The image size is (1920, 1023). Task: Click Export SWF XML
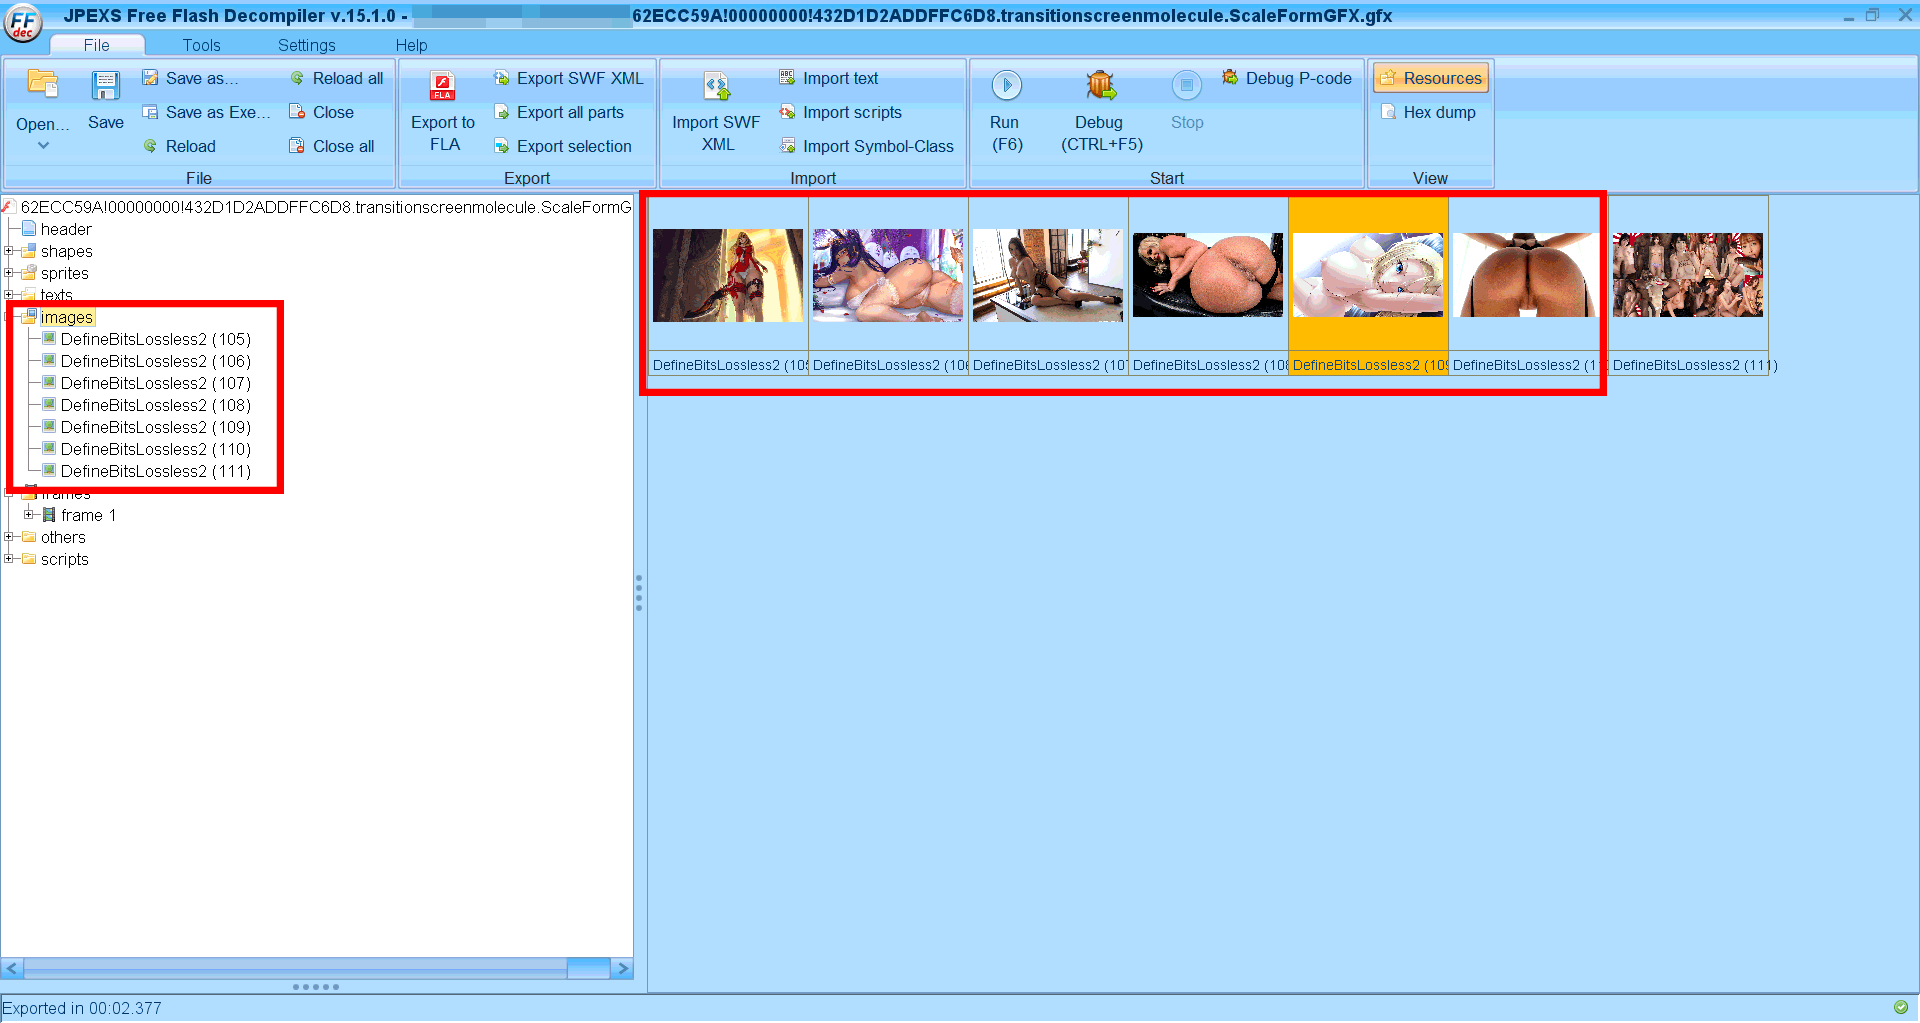[568, 78]
